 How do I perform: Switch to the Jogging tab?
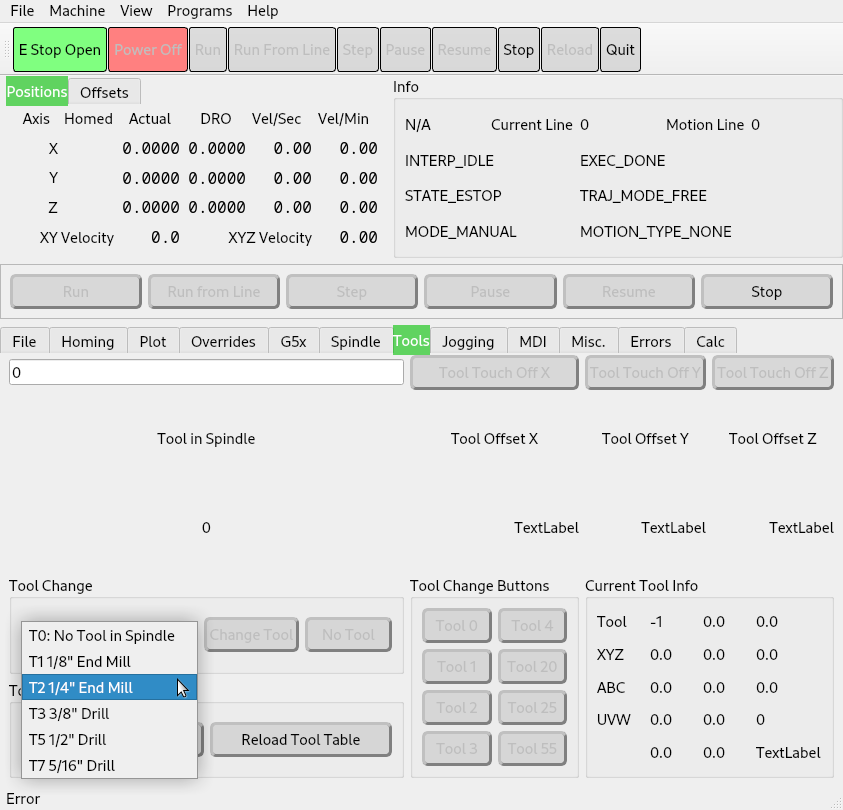click(x=468, y=341)
